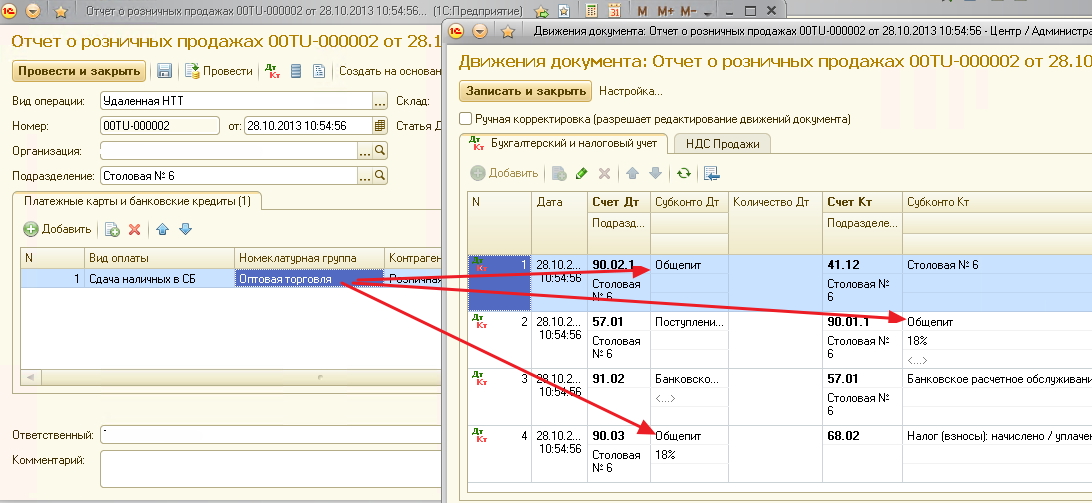Delete the payment row with red X
Viewport: 1092px width, 503px height.
tap(135, 229)
